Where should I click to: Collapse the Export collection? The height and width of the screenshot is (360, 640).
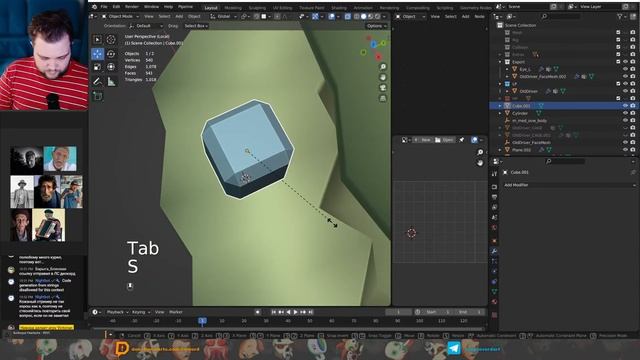tap(500, 62)
